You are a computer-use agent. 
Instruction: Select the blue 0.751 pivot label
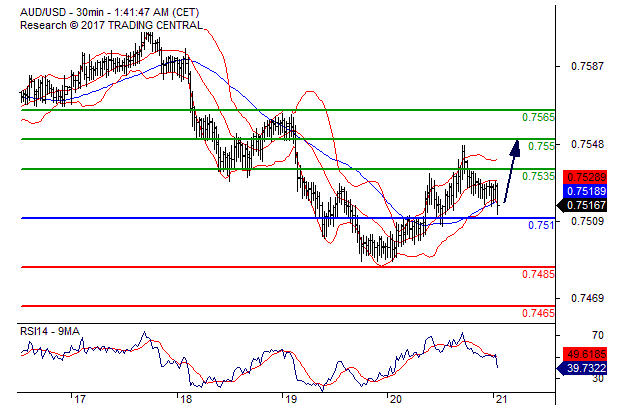[x=541, y=225]
